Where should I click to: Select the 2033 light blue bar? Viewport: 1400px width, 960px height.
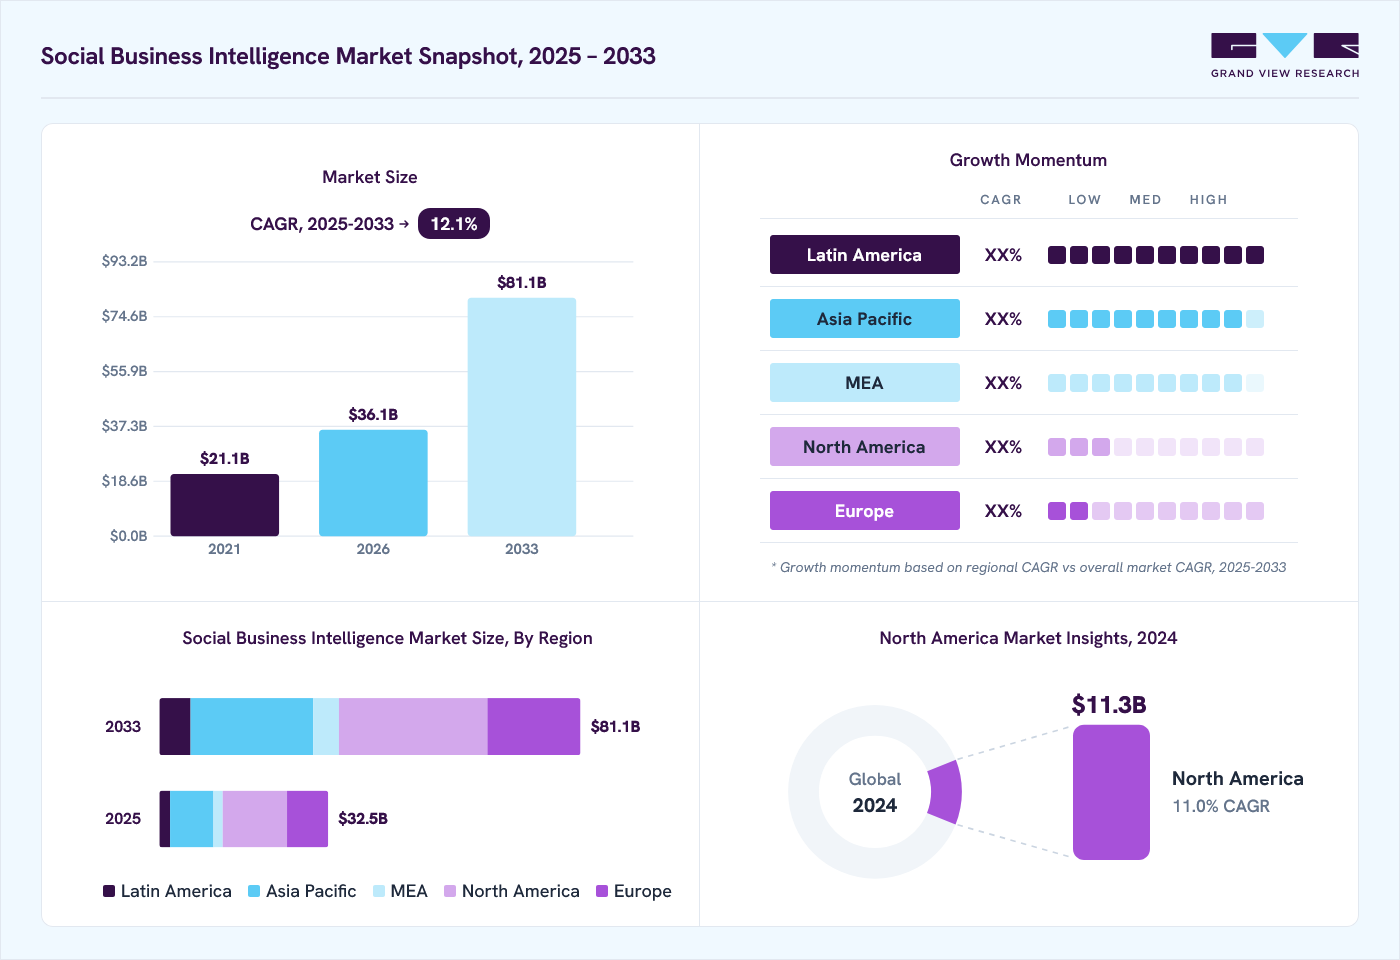click(522, 417)
